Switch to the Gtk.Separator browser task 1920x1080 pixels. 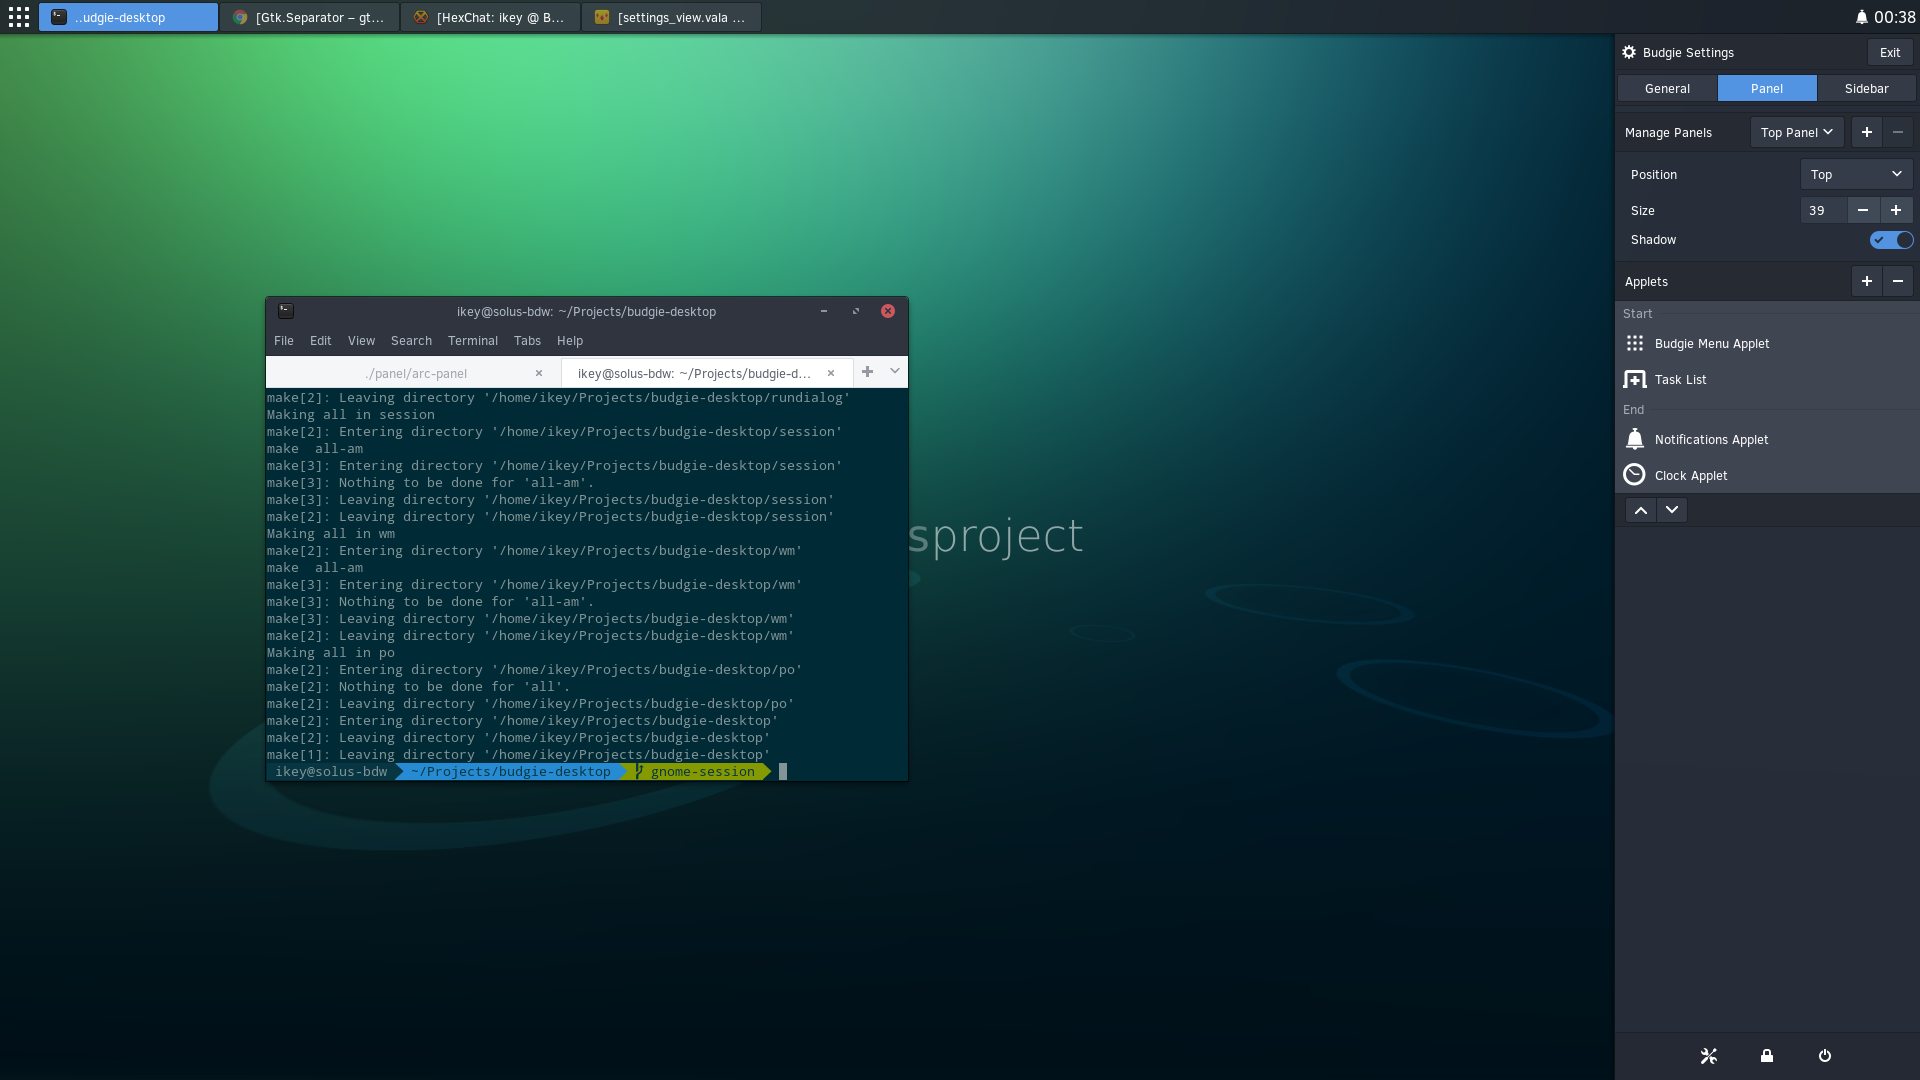click(x=309, y=17)
